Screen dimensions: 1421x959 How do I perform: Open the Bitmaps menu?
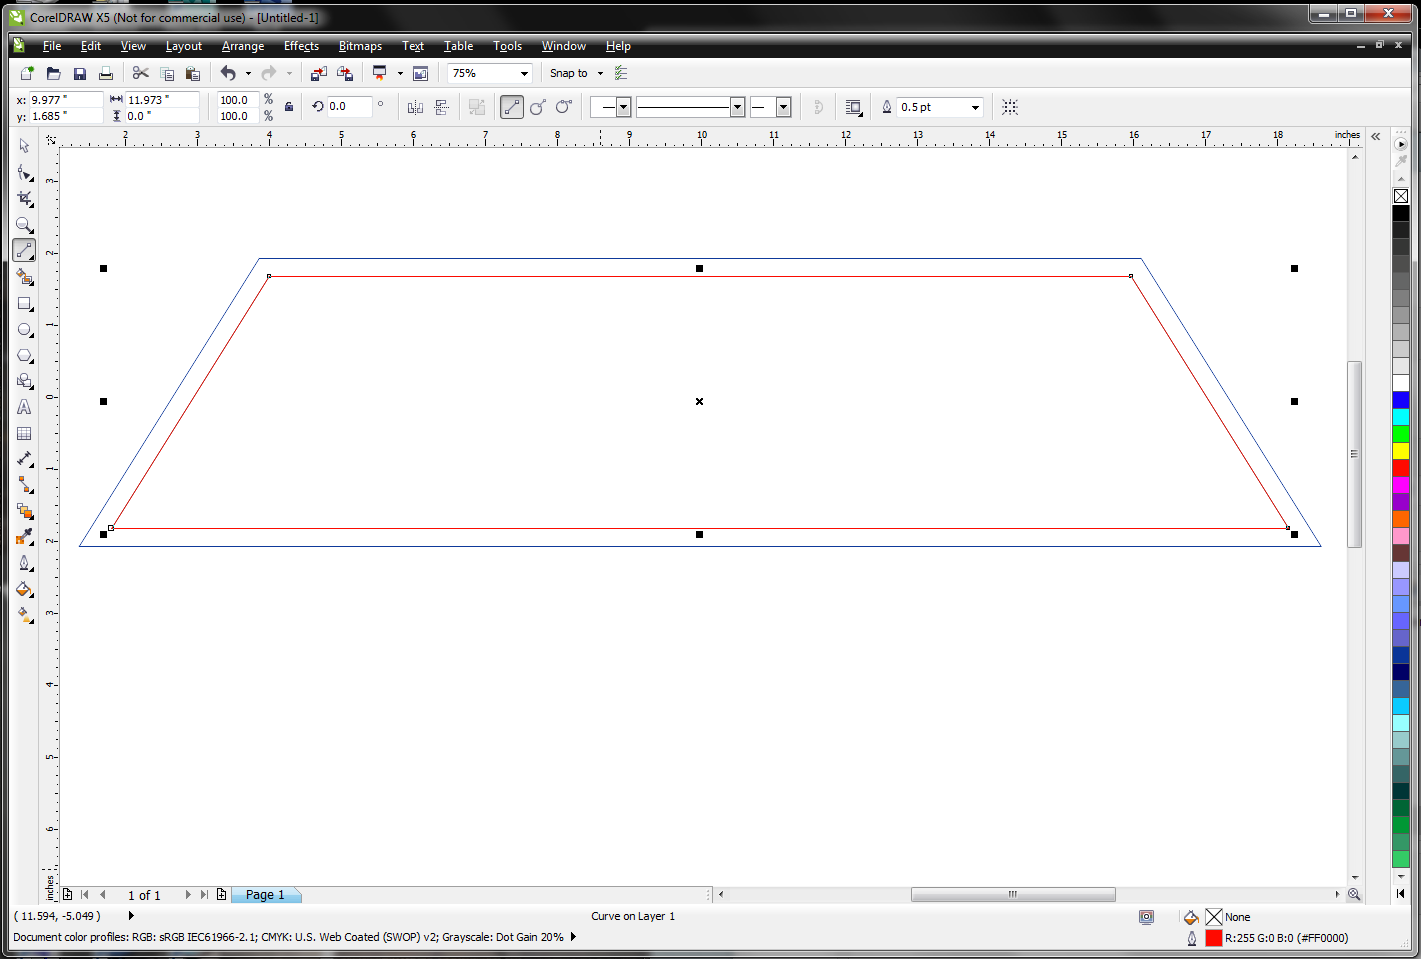360,46
